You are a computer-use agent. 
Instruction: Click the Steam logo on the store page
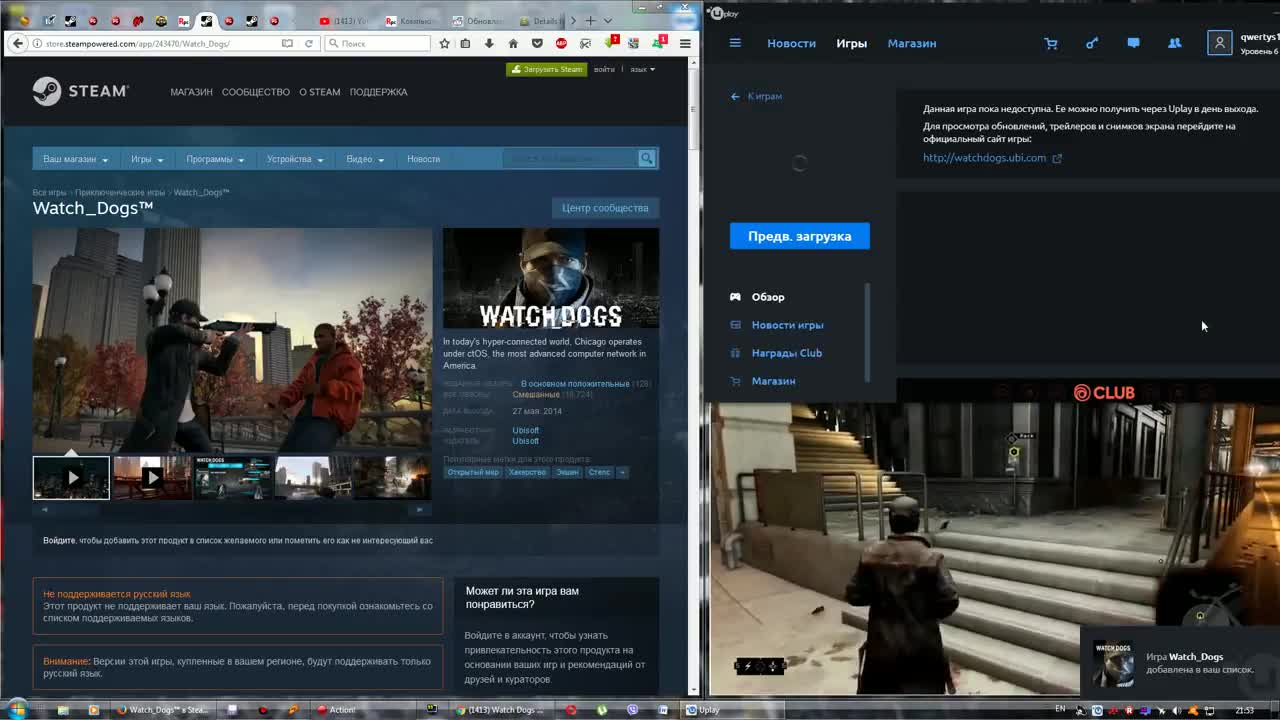click(x=80, y=91)
